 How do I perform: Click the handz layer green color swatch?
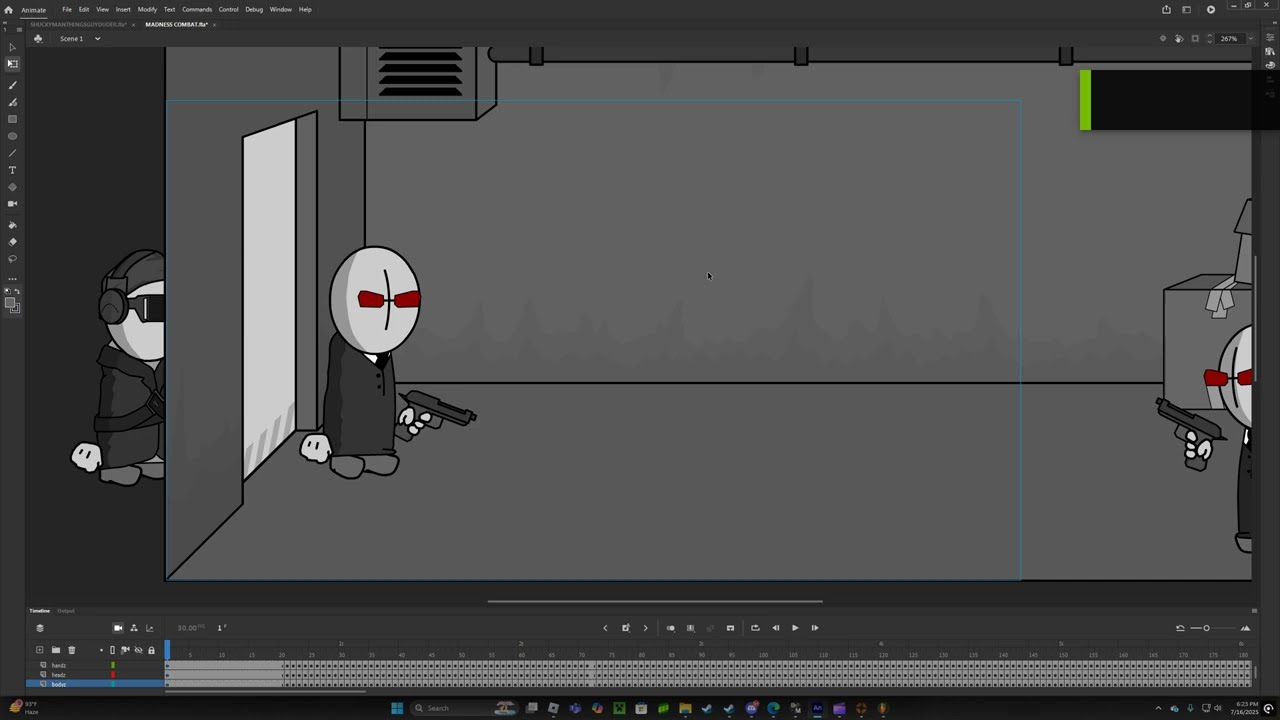click(113, 665)
